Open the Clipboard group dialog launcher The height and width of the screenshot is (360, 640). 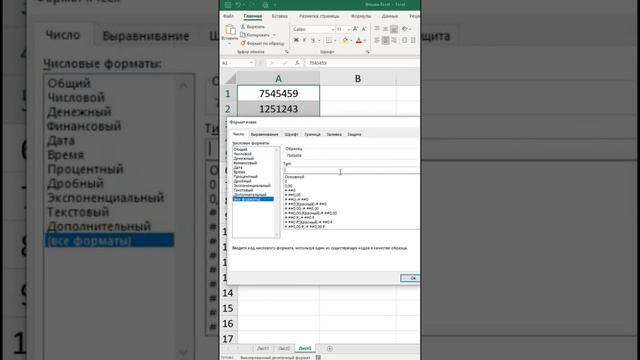coord(287,52)
